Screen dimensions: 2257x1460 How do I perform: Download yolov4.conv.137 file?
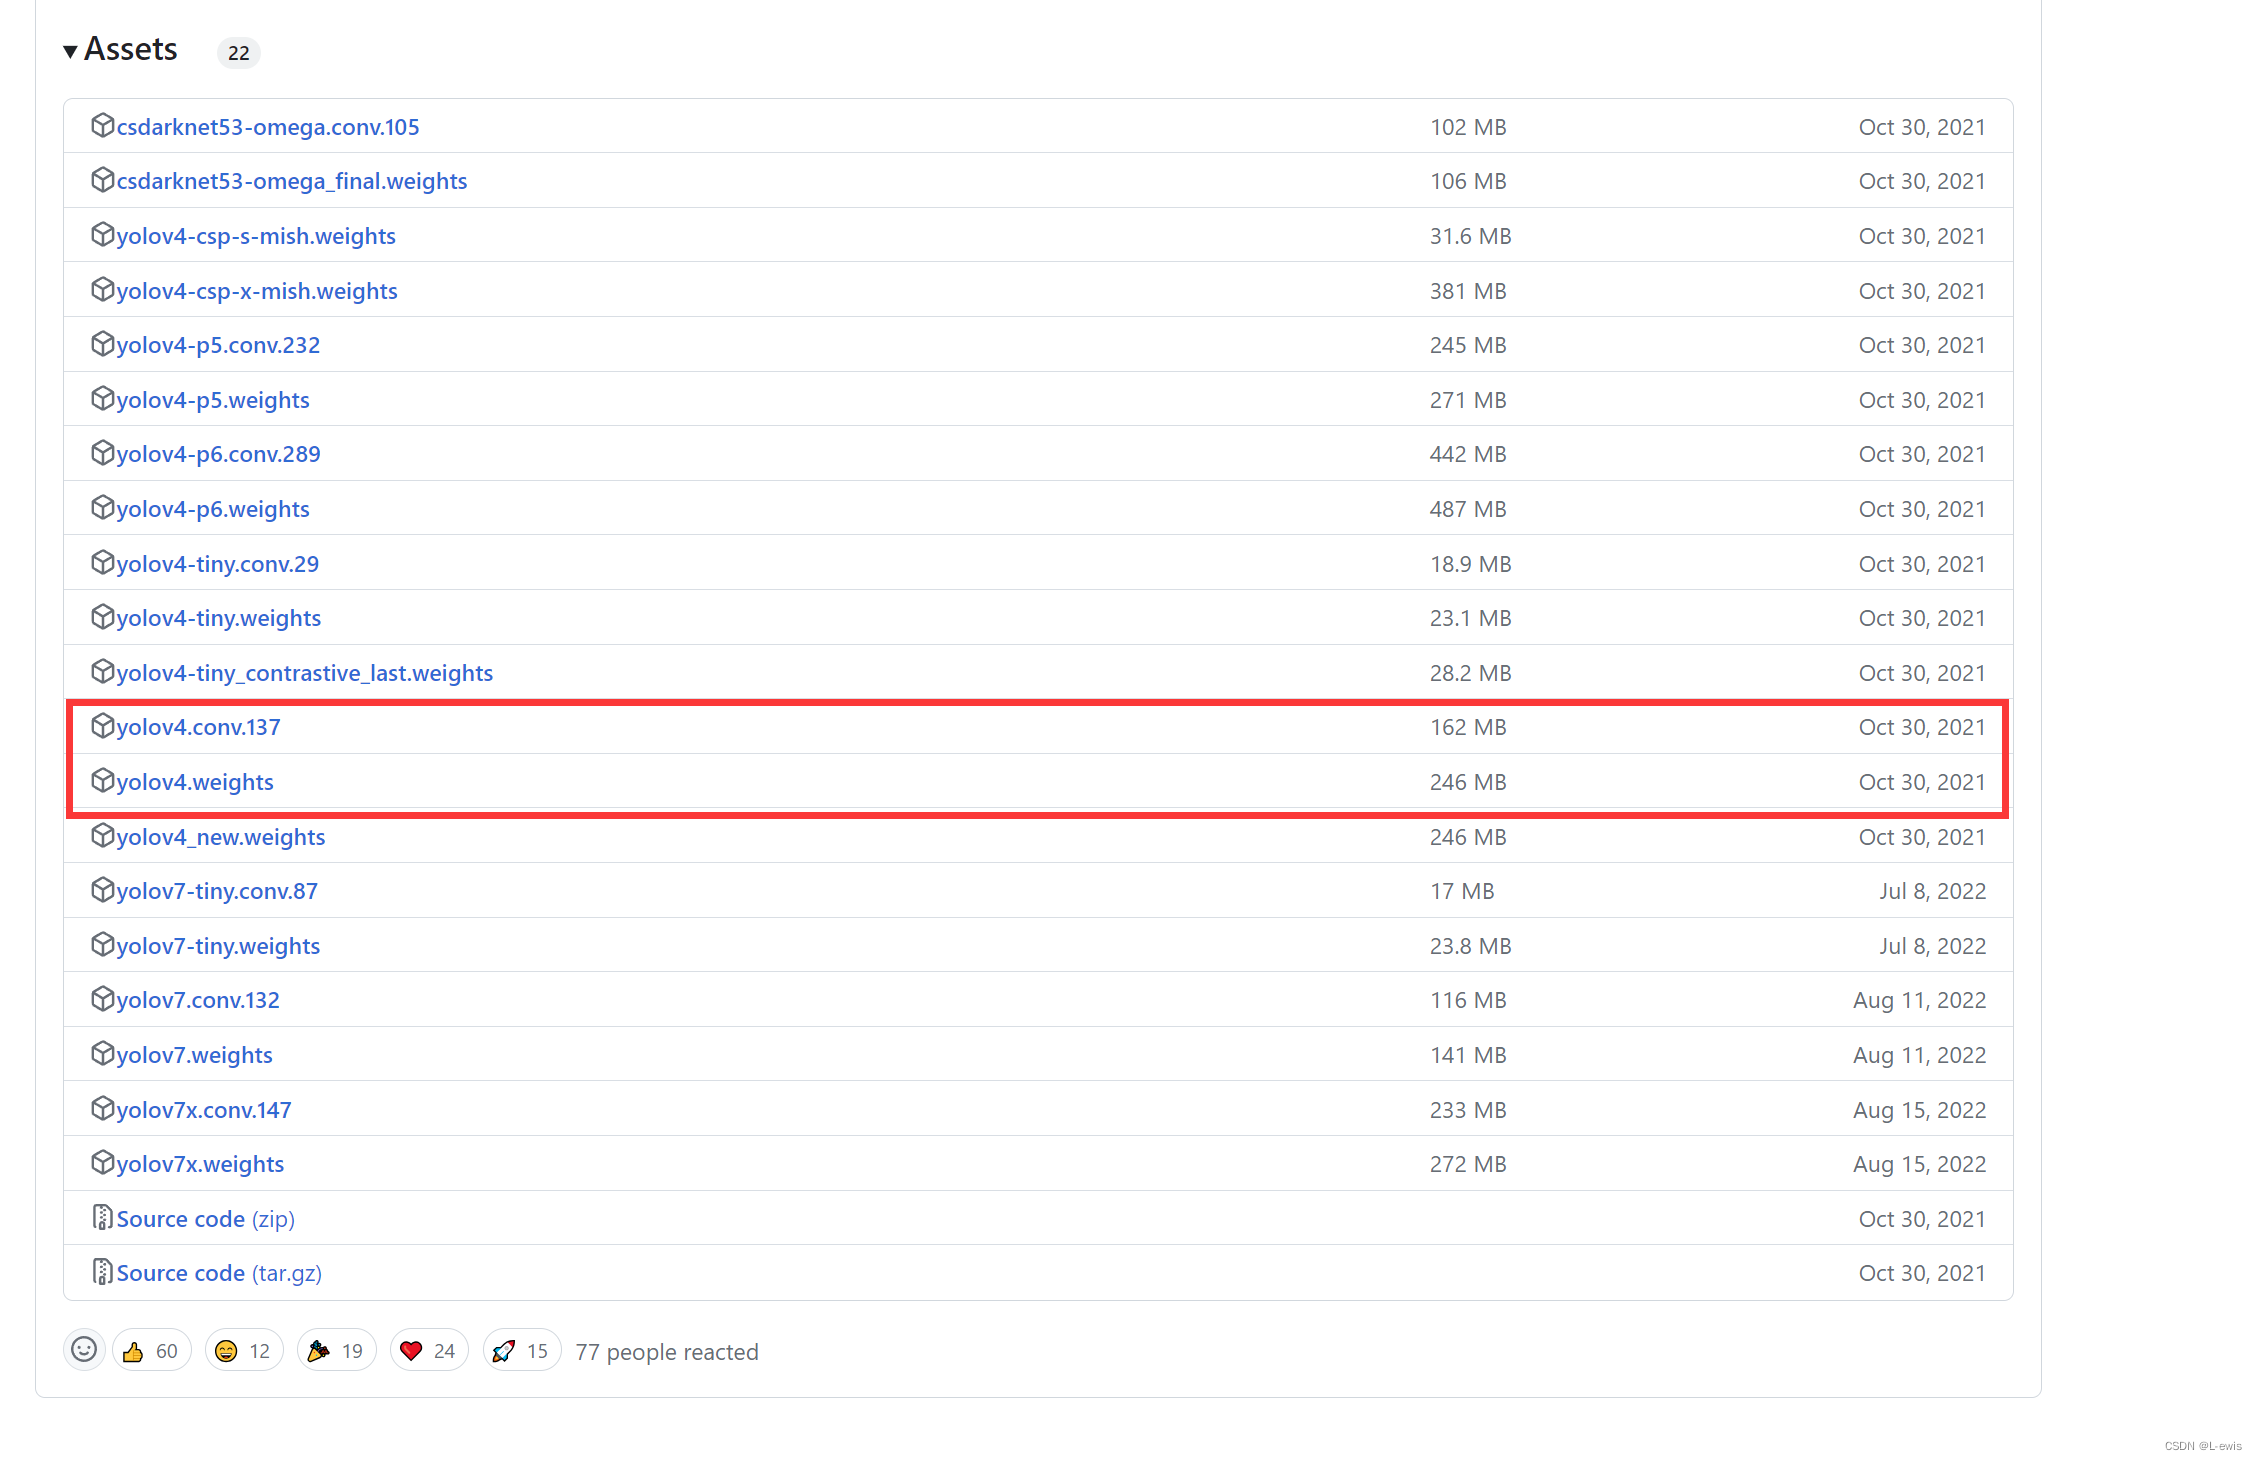click(x=198, y=727)
